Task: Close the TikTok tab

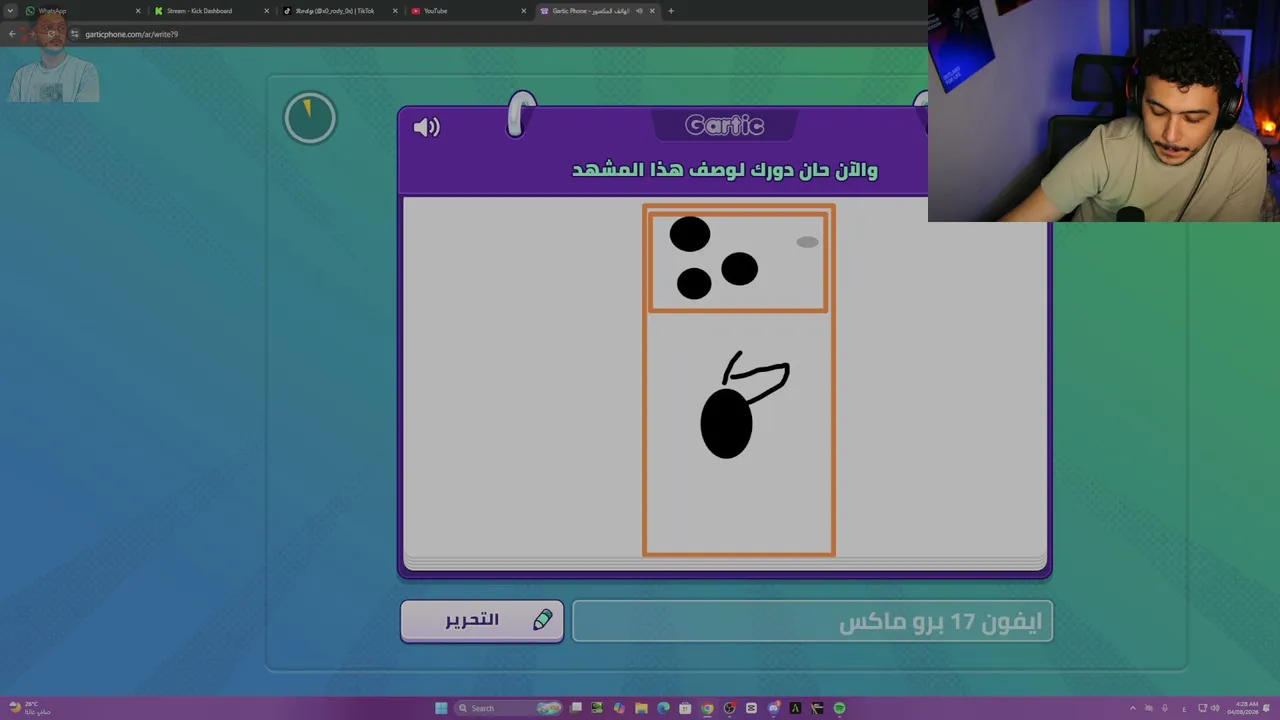Action: pos(395,11)
